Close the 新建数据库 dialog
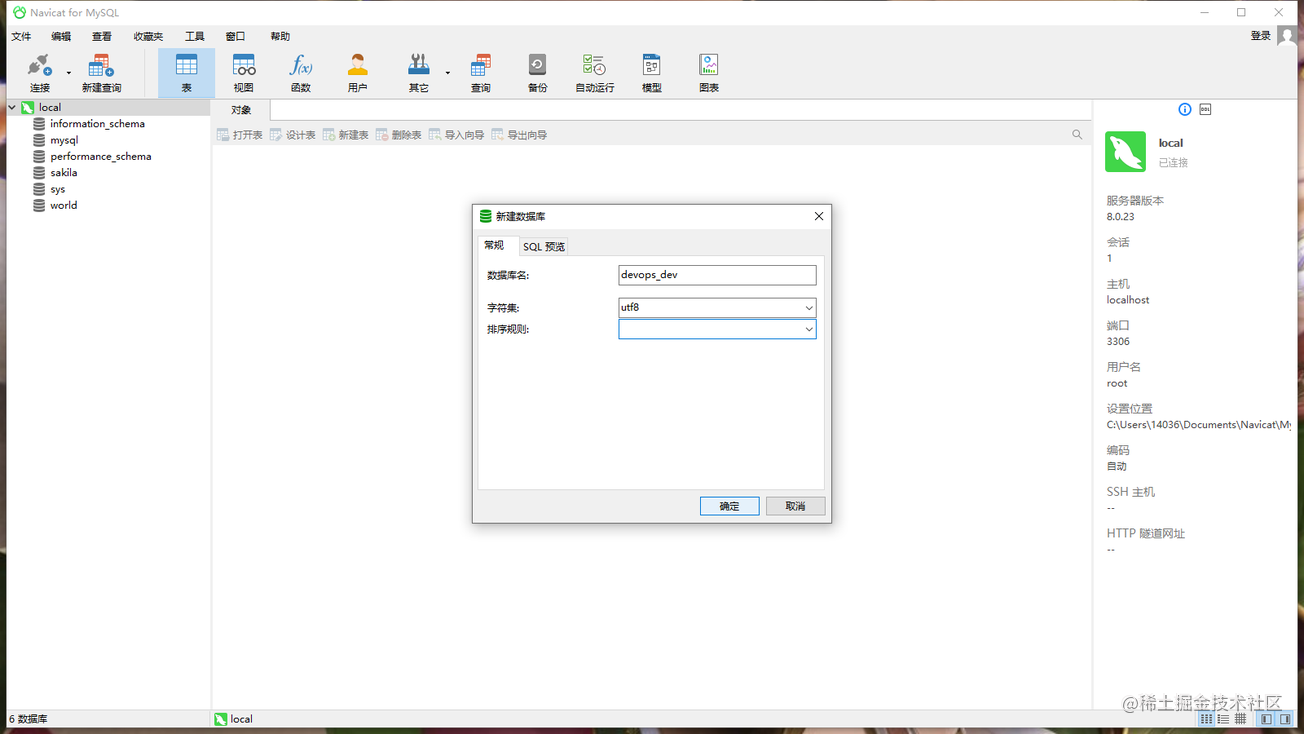The image size is (1304, 734). (818, 216)
